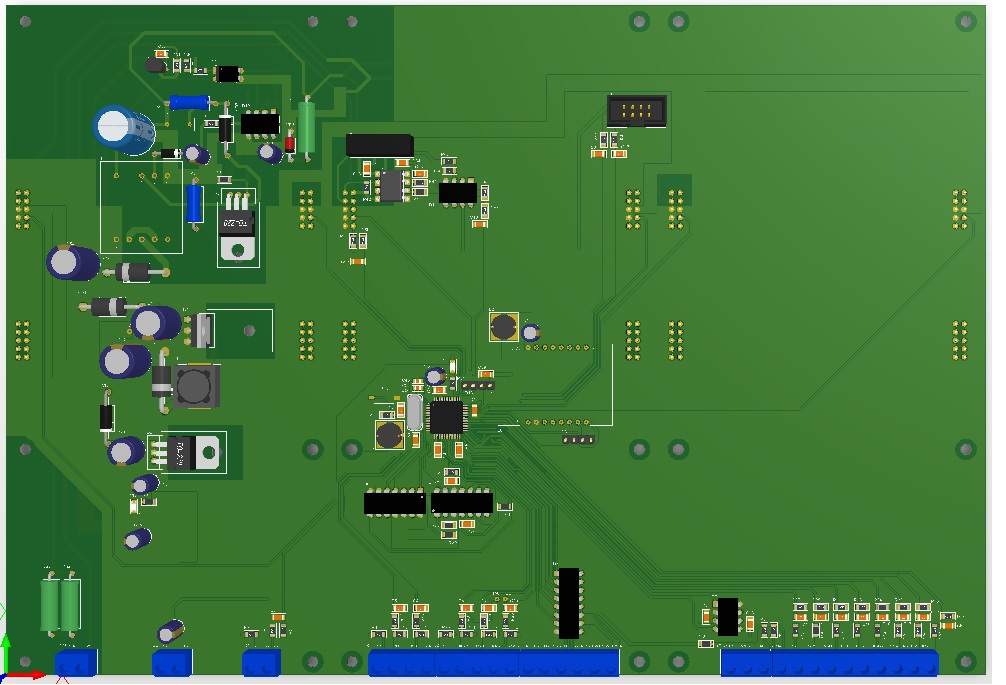Click the left resistor of the bottom-left green pair

(50, 603)
